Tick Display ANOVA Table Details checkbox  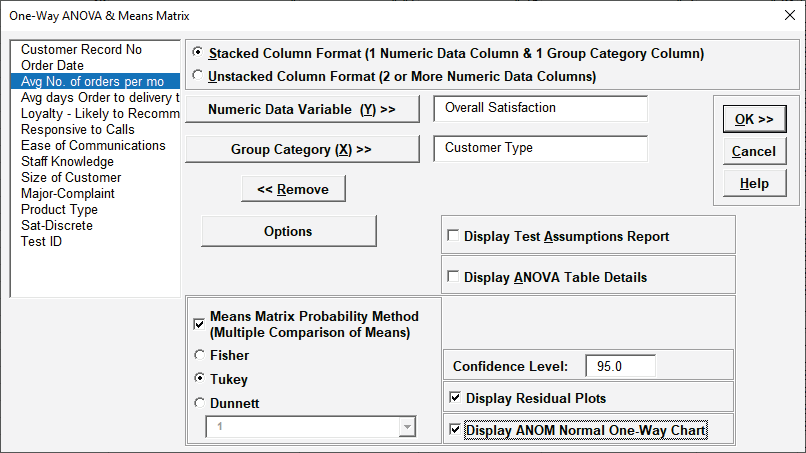tap(454, 277)
